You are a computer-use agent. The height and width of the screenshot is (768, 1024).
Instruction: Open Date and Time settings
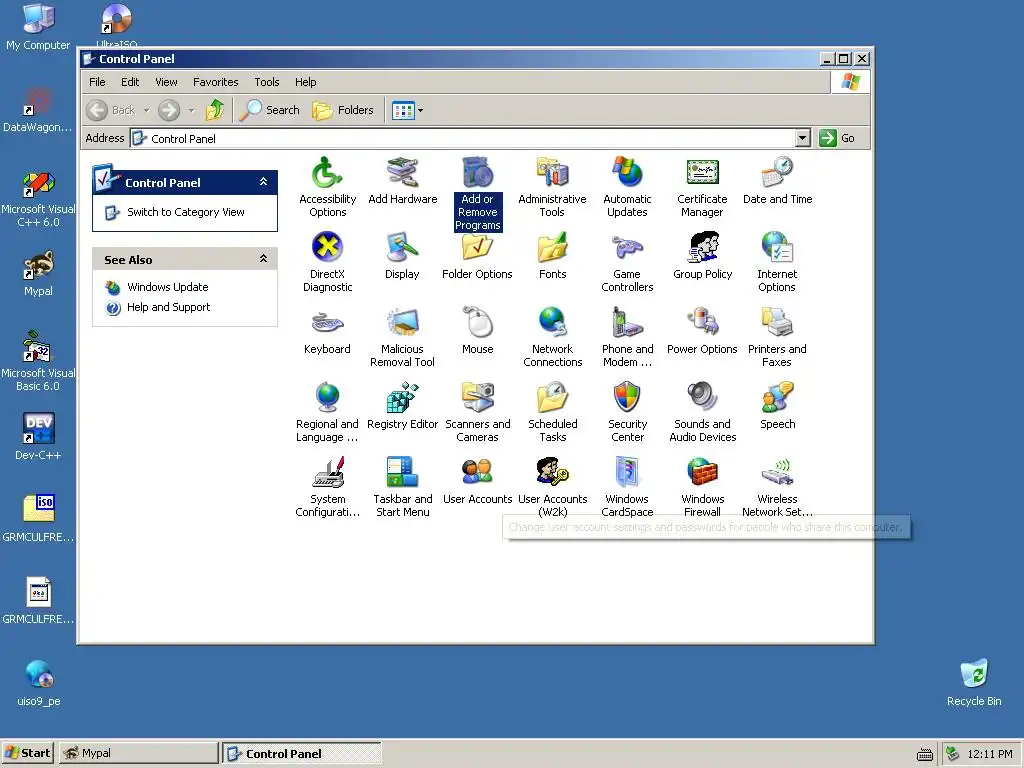[777, 181]
